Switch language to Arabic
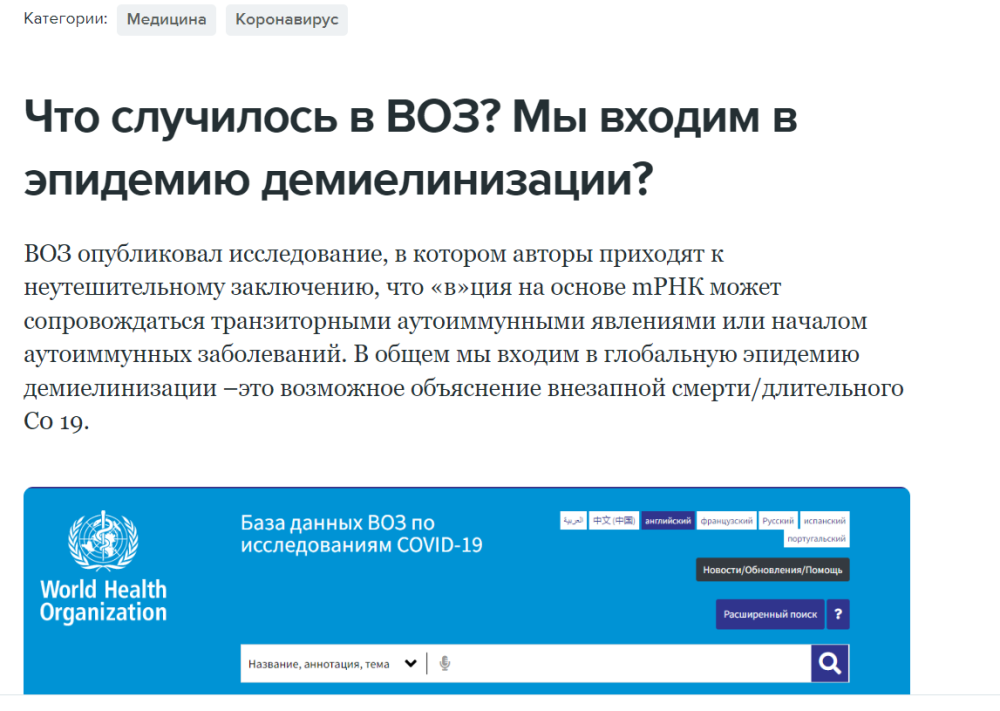Image resolution: width=1000 pixels, height=711 pixels. click(573, 520)
